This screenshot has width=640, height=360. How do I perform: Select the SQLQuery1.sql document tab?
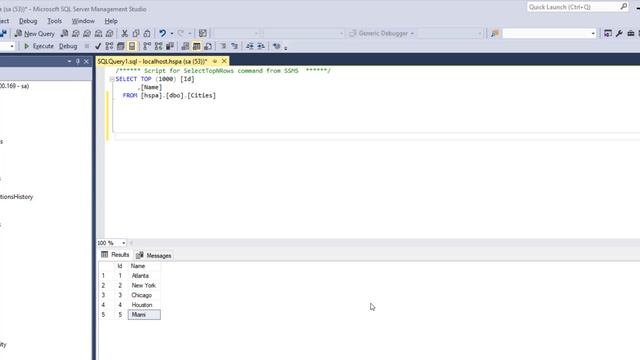click(152, 61)
